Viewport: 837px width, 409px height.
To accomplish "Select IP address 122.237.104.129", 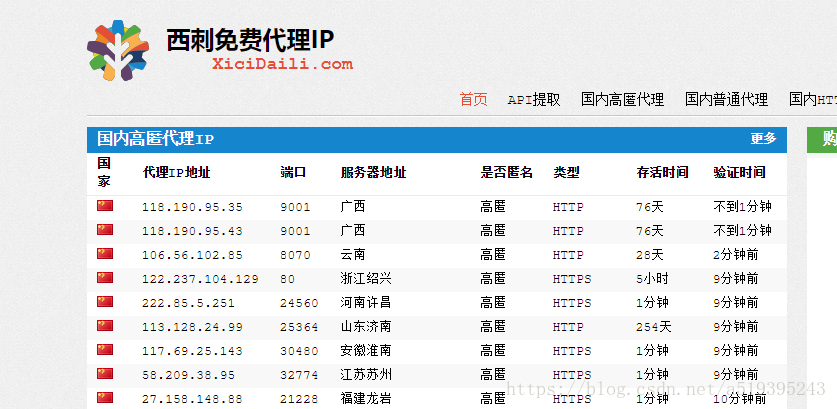I will [x=200, y=279].
